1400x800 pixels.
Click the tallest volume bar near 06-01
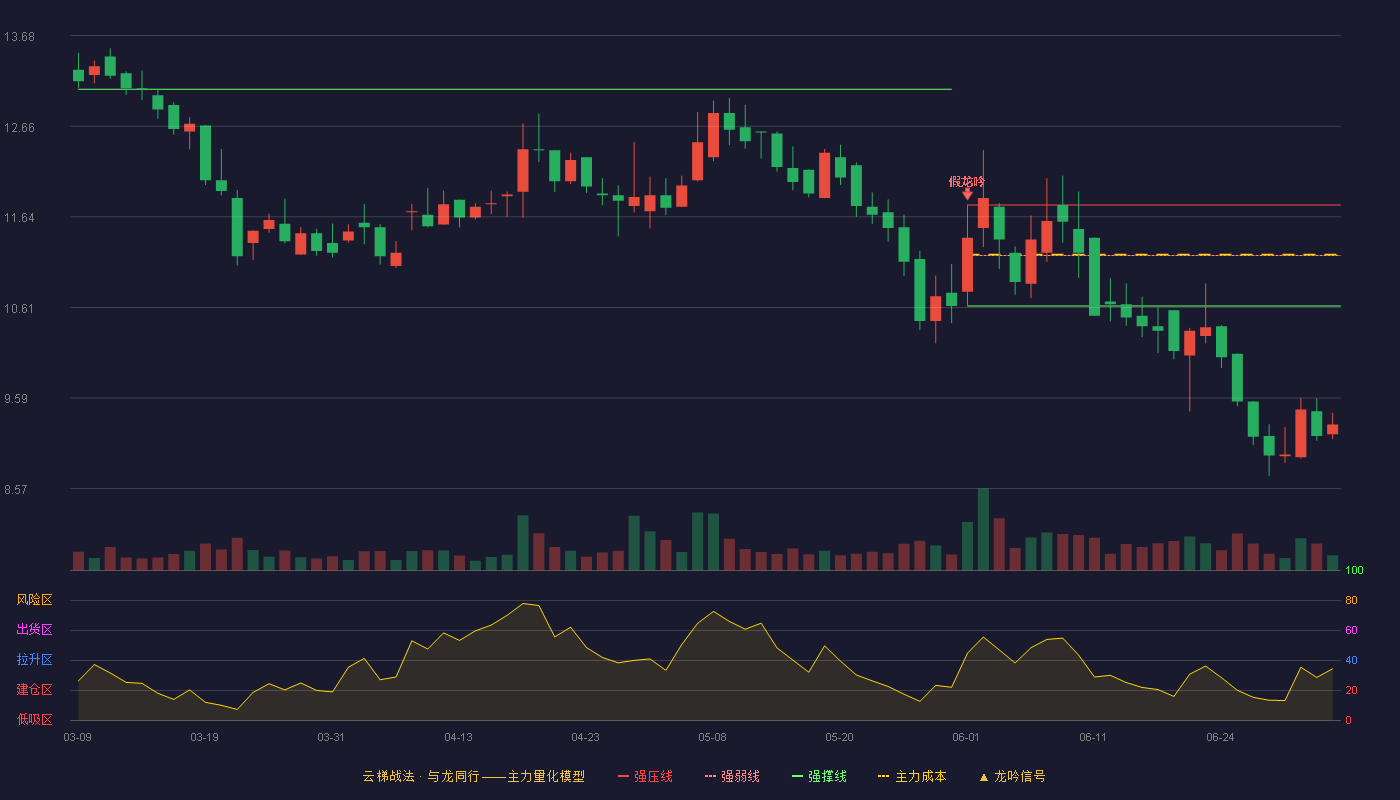pyautogui.click(x=983, y=529)
